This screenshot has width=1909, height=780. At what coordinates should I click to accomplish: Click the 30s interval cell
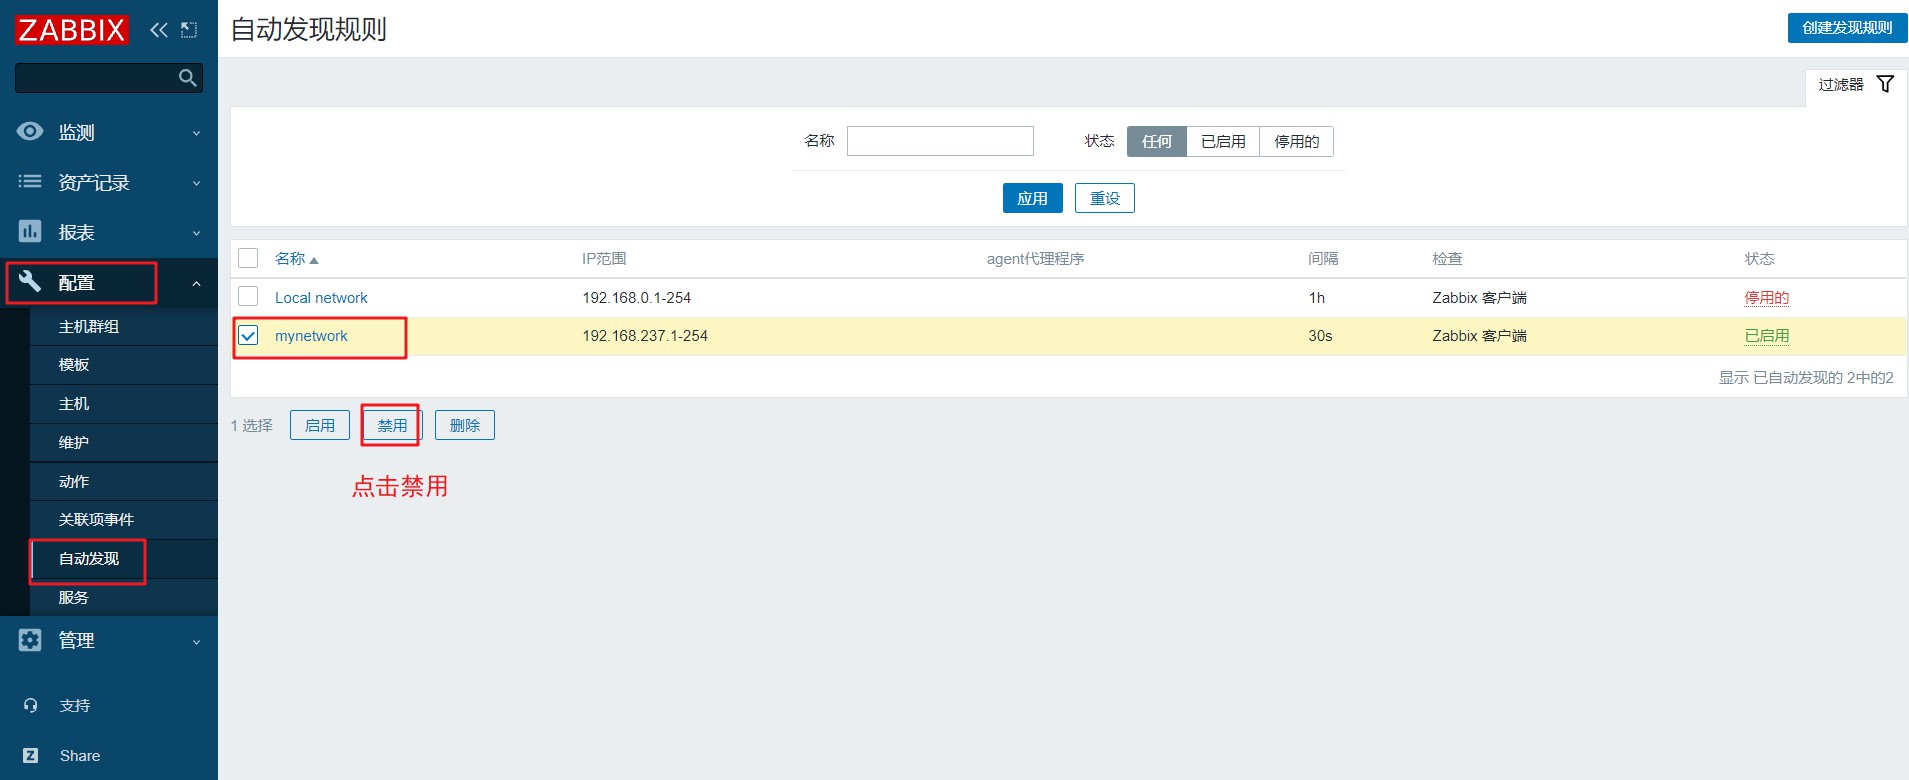click(x=1320, y=336)
